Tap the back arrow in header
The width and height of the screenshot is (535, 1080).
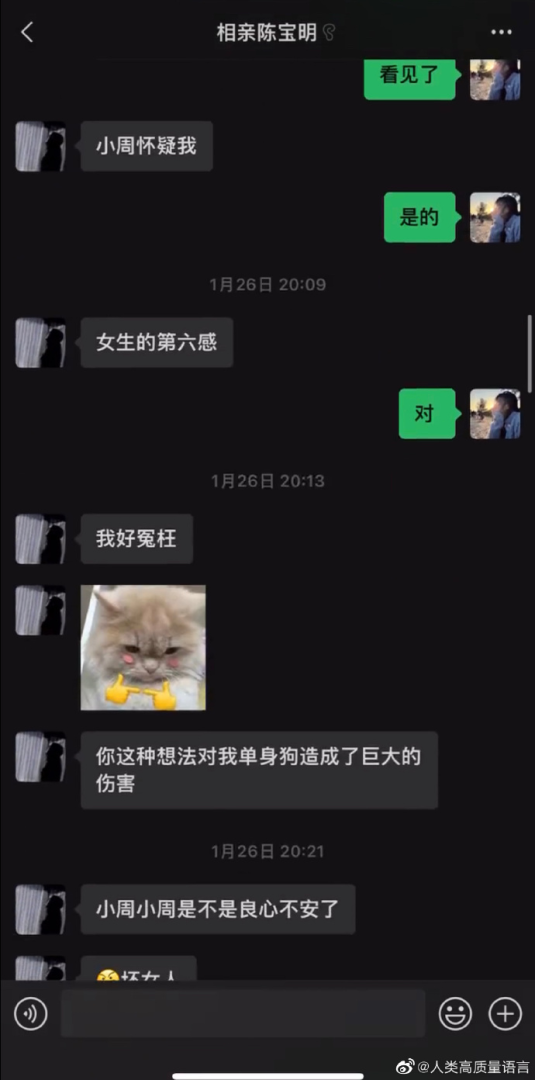tap(27, 32)
